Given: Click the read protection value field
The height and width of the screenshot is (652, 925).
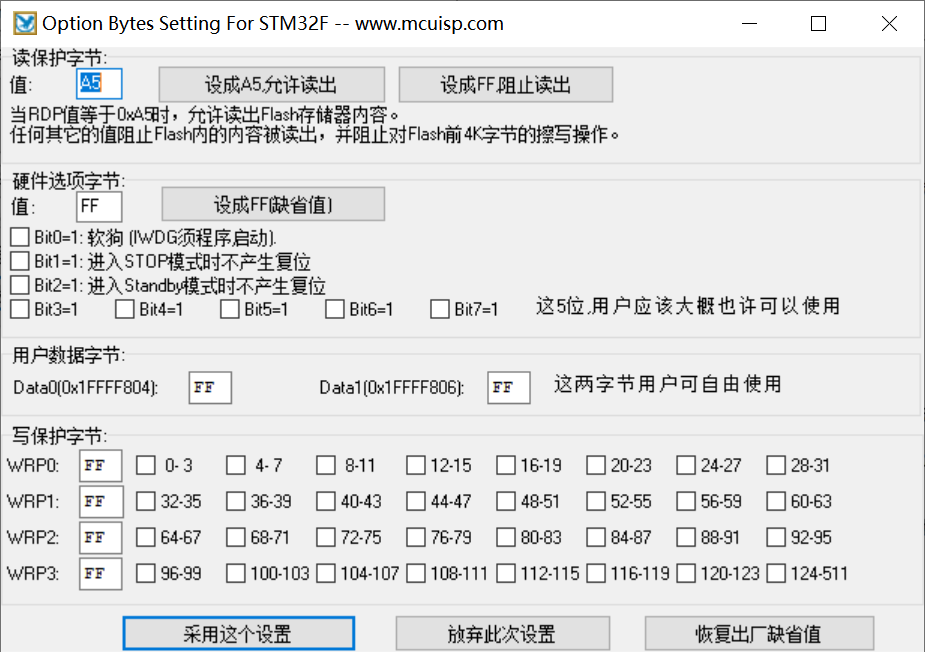Looking at the screenshot, I should [x=99, y=84].
